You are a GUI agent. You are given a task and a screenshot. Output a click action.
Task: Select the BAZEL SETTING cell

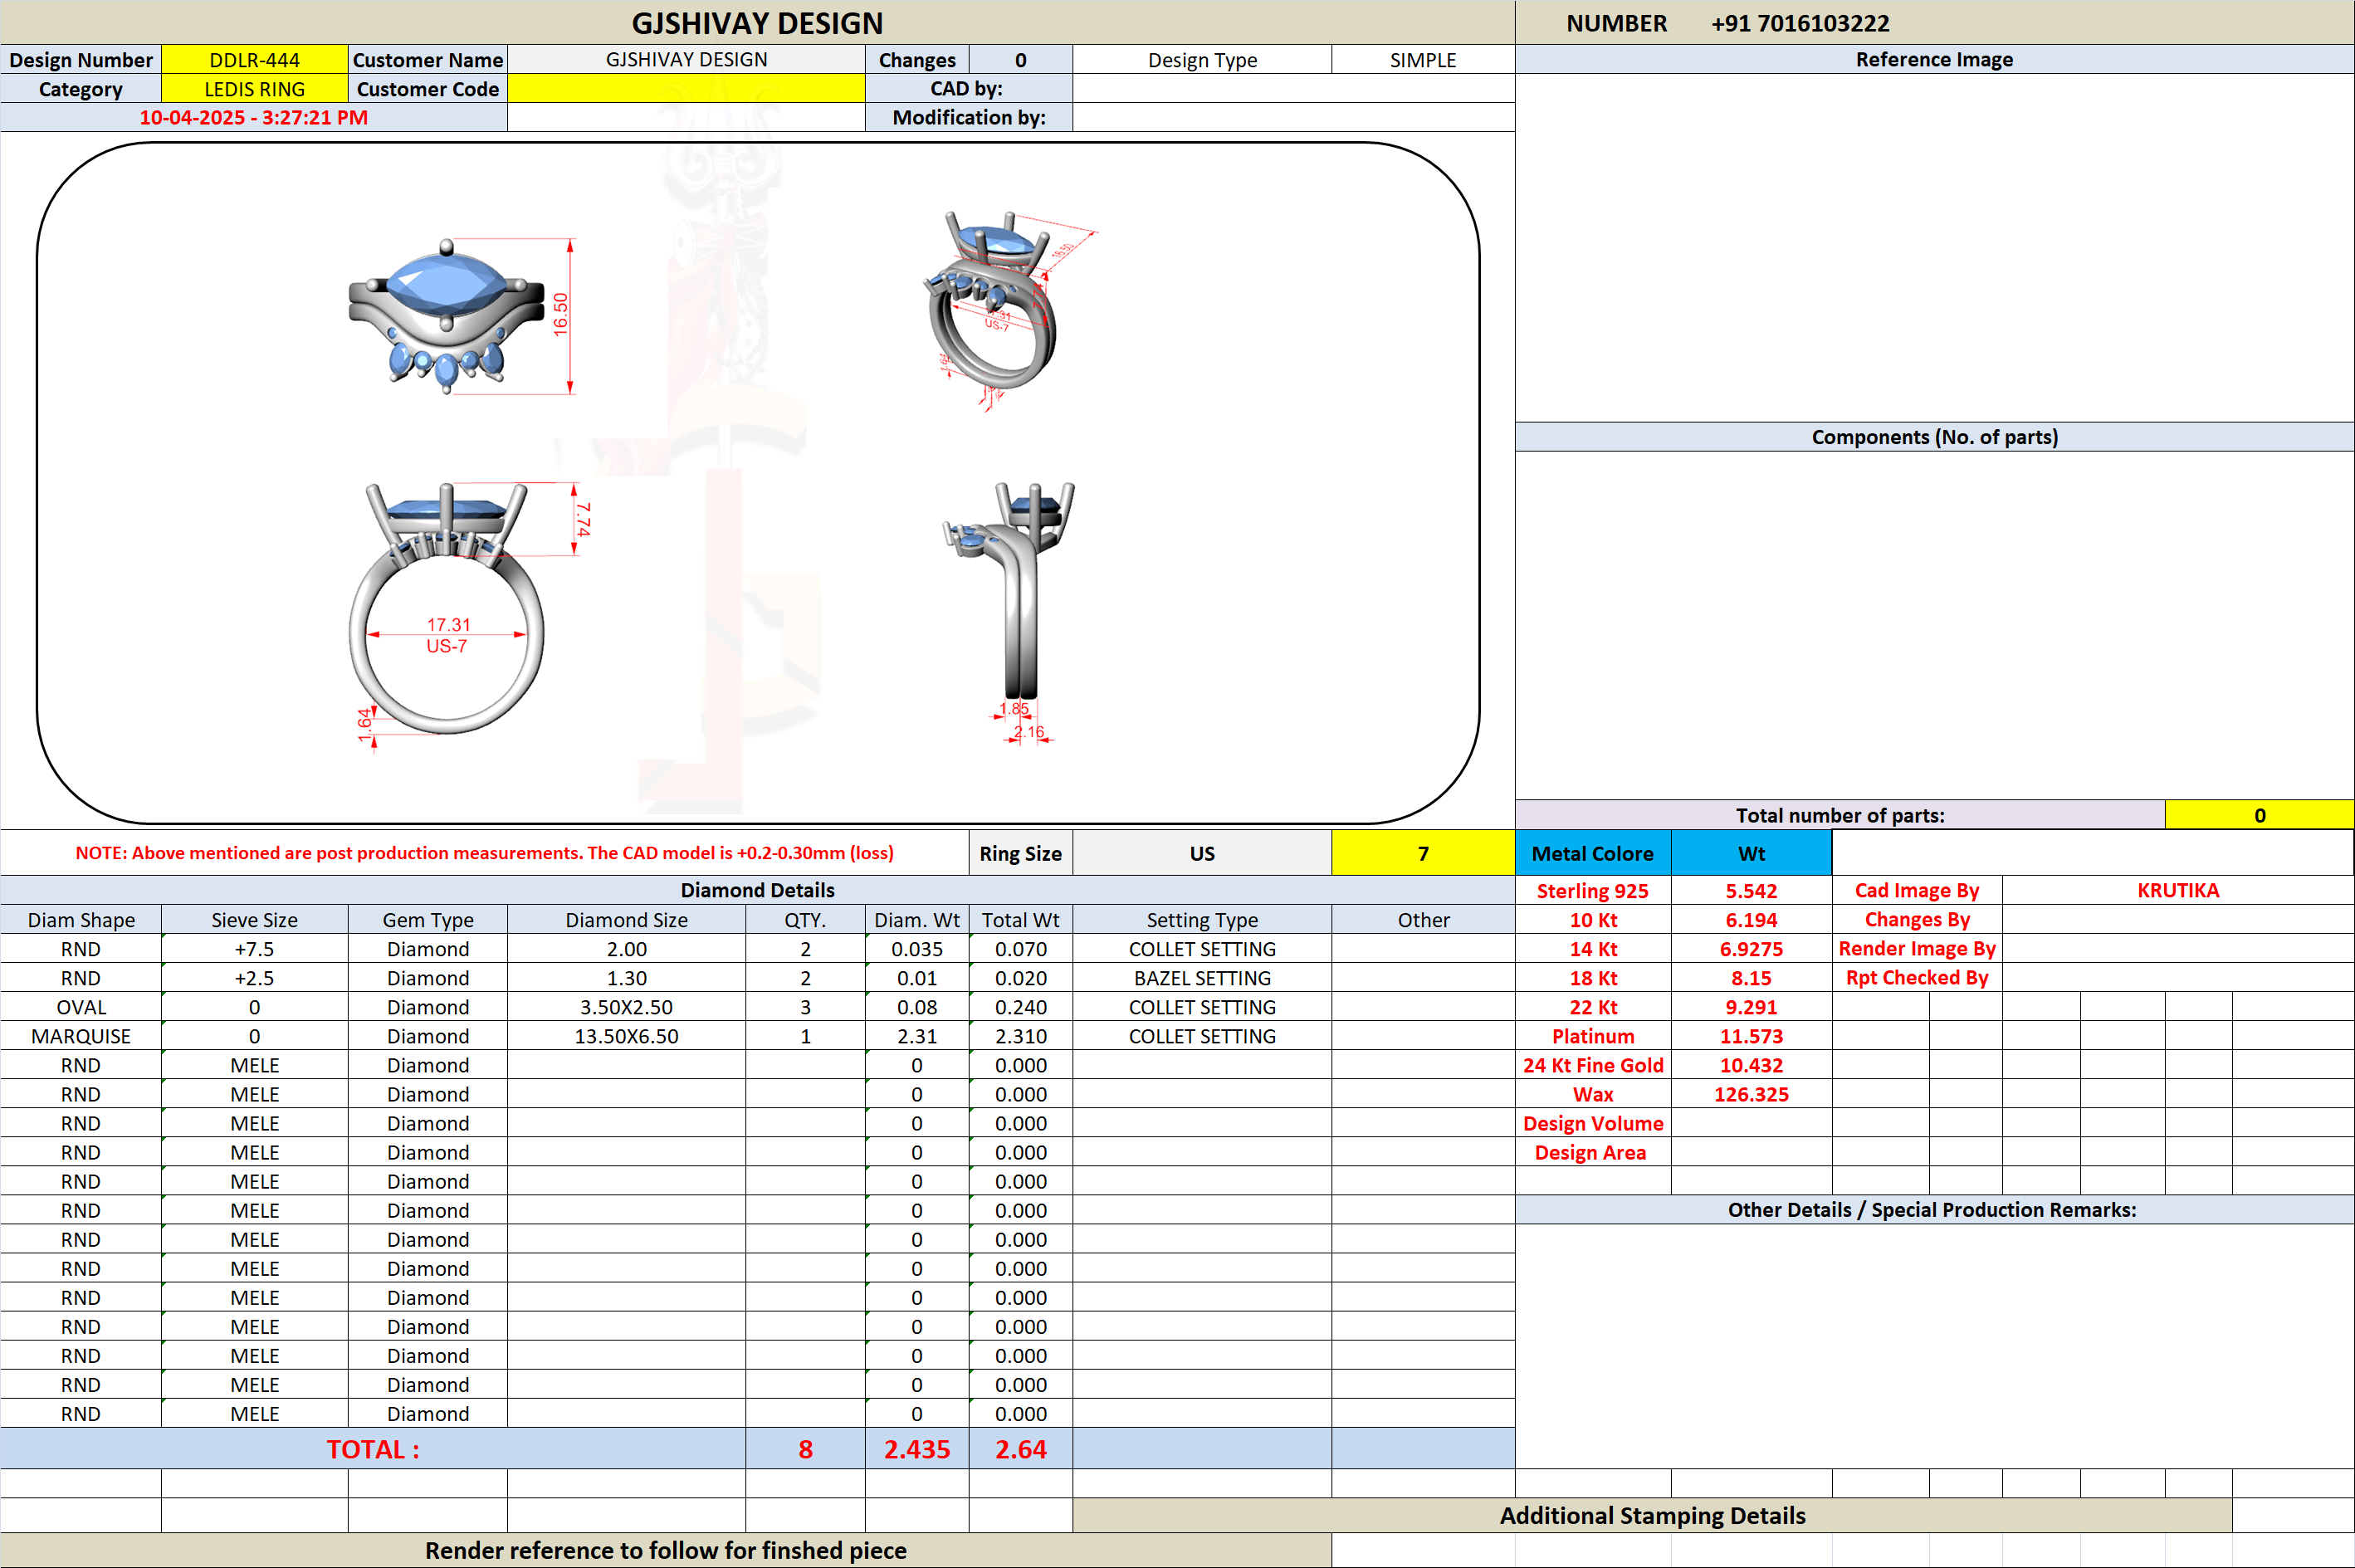pyautogui.click(x=1202, y=978)
